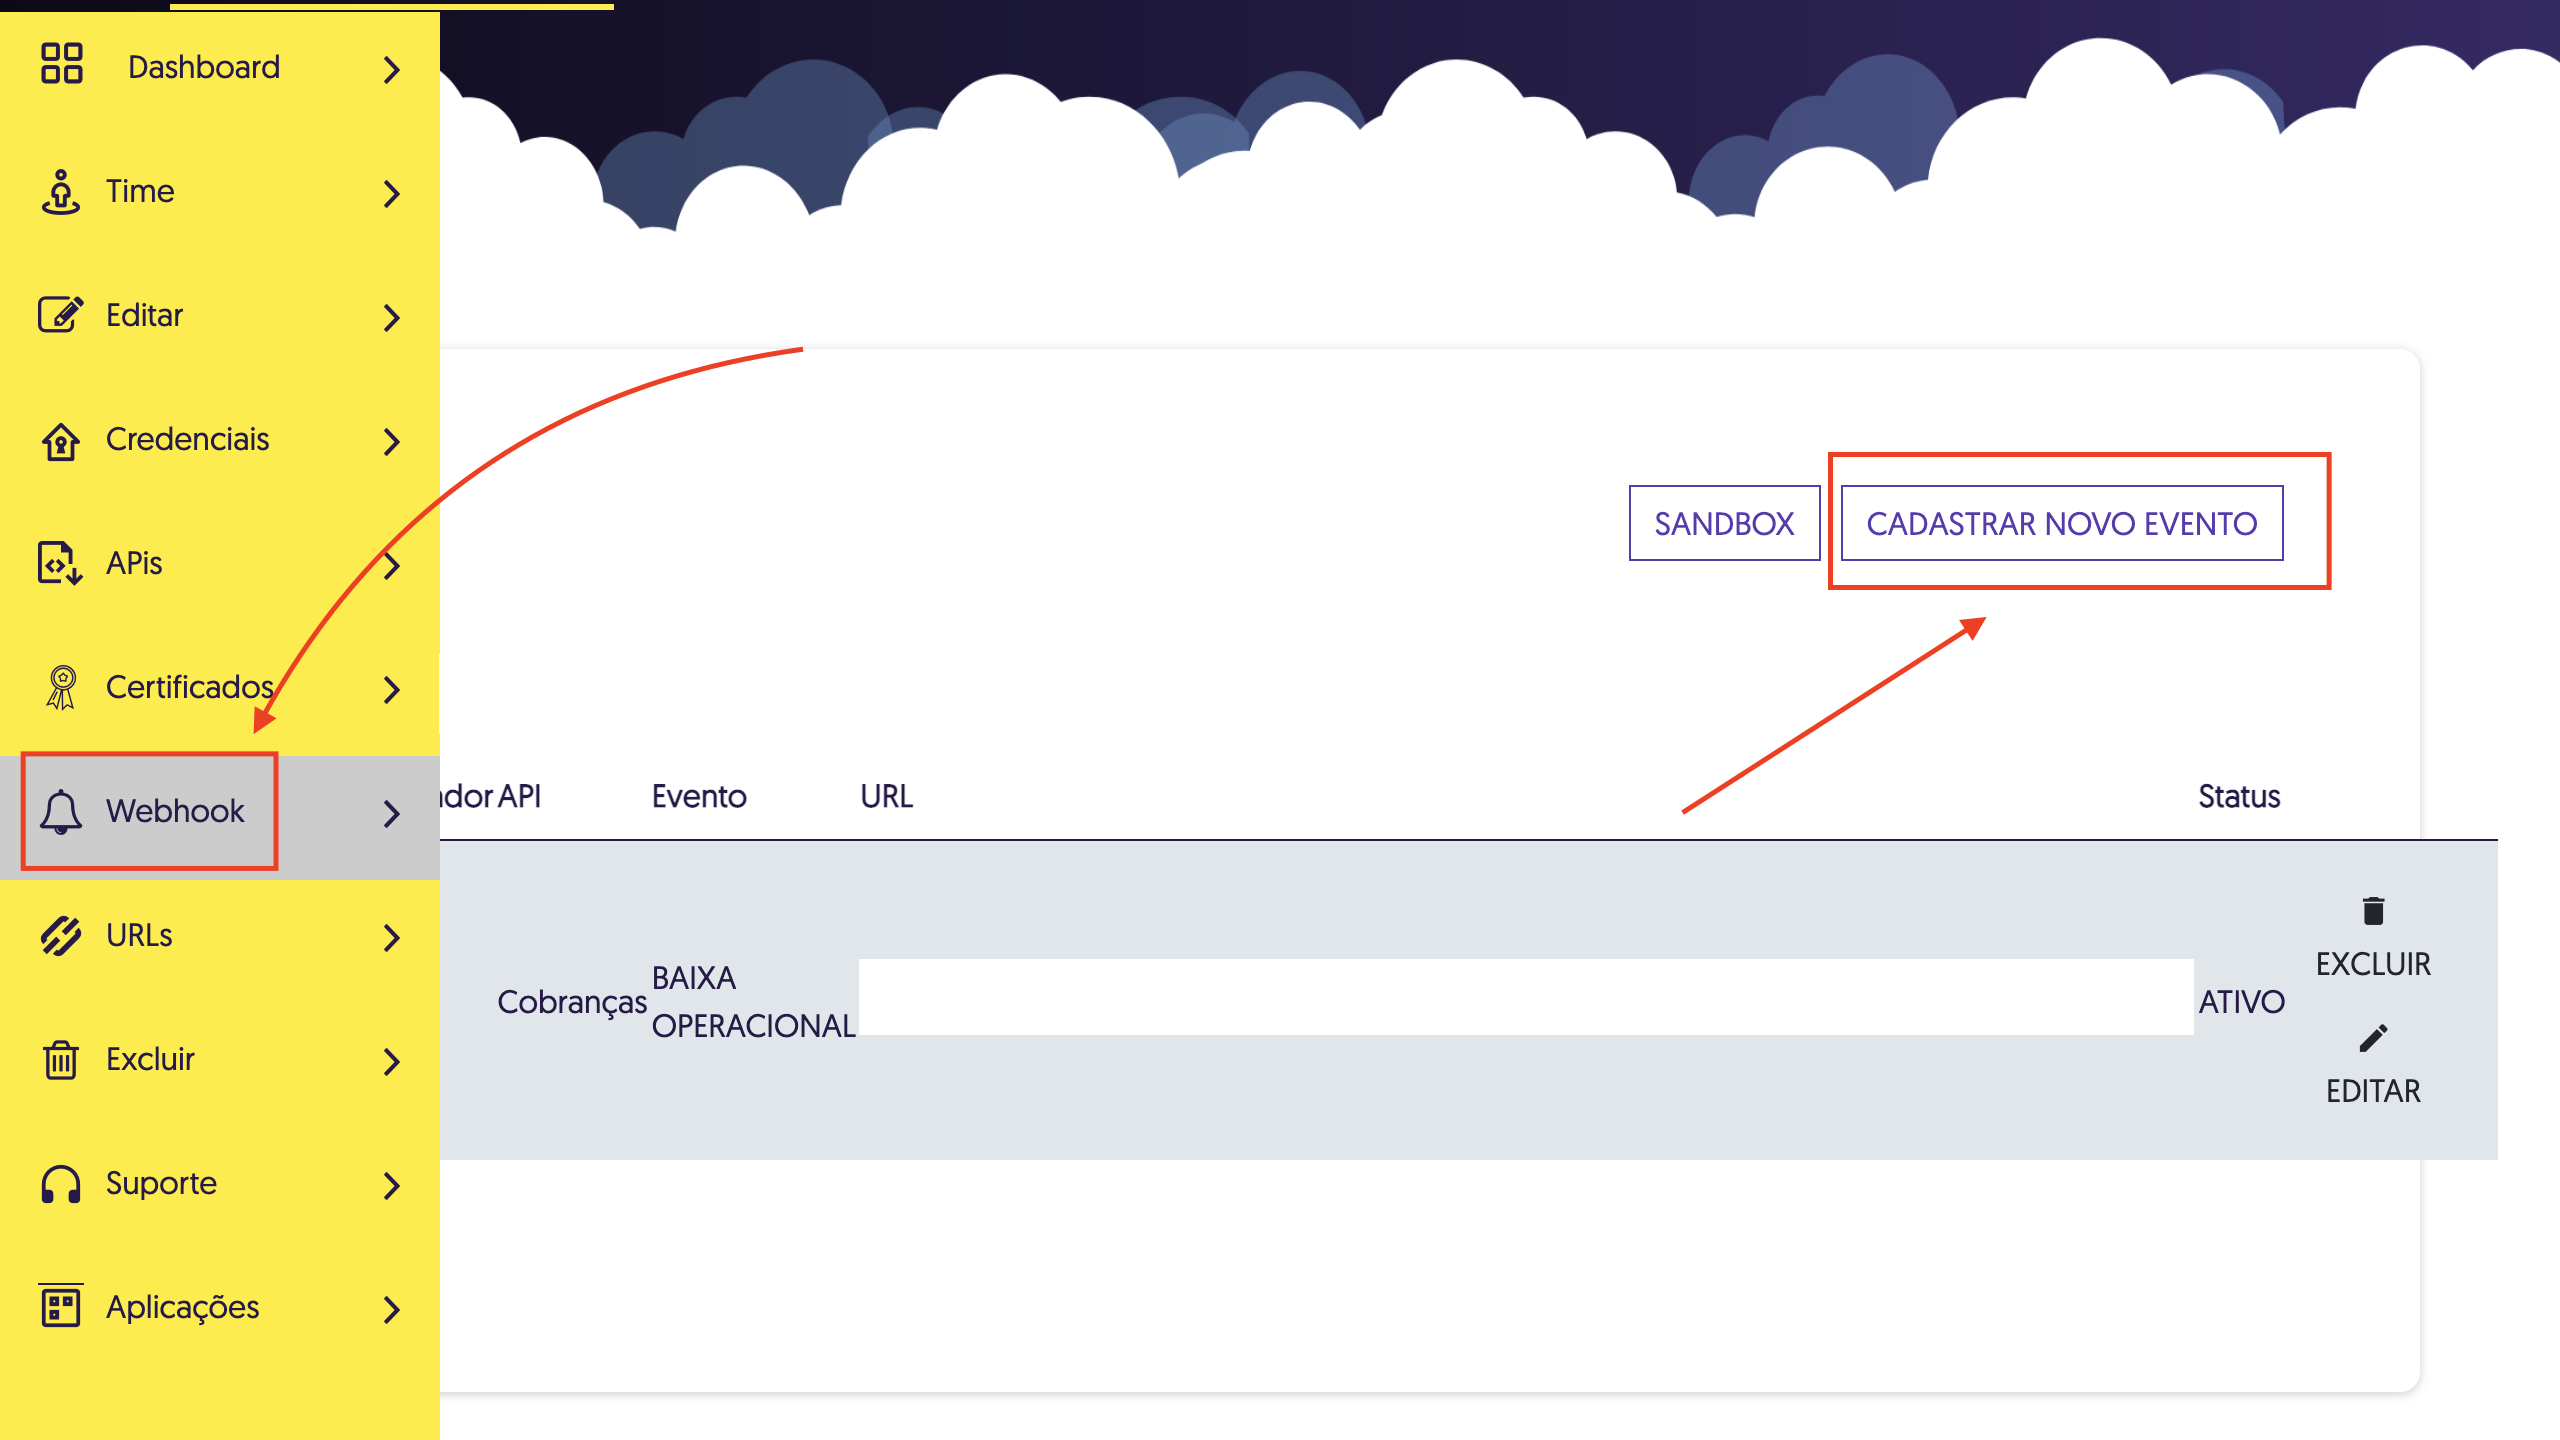The width and height of the screenshot is (2560, 1440).
Task: Click the webhook URL field in Cobranças row
Action: [x=1526, y=997]
